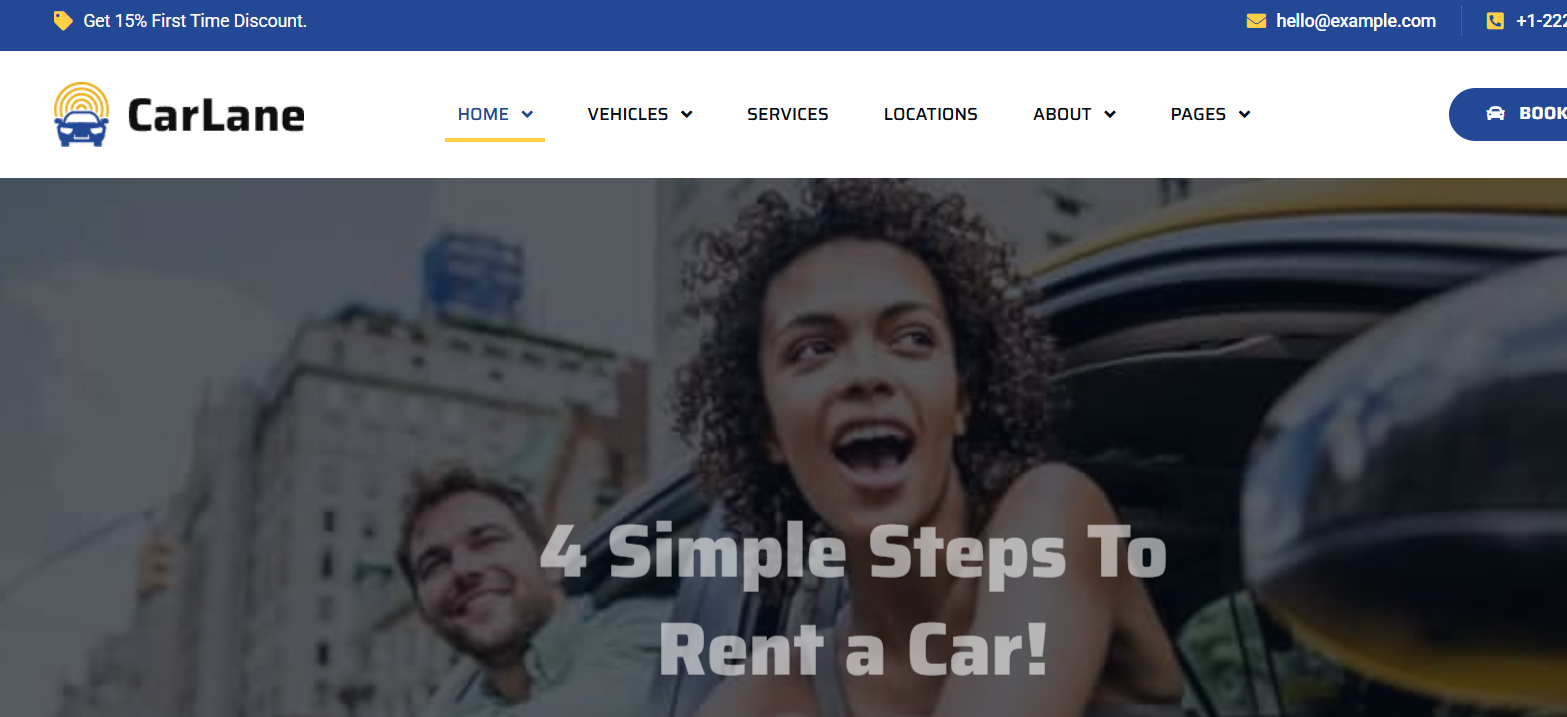The image size is (1567, 717).
Task: Click the CarLane car logo icon
Action: pyautogui.click(x=81, y=114)
